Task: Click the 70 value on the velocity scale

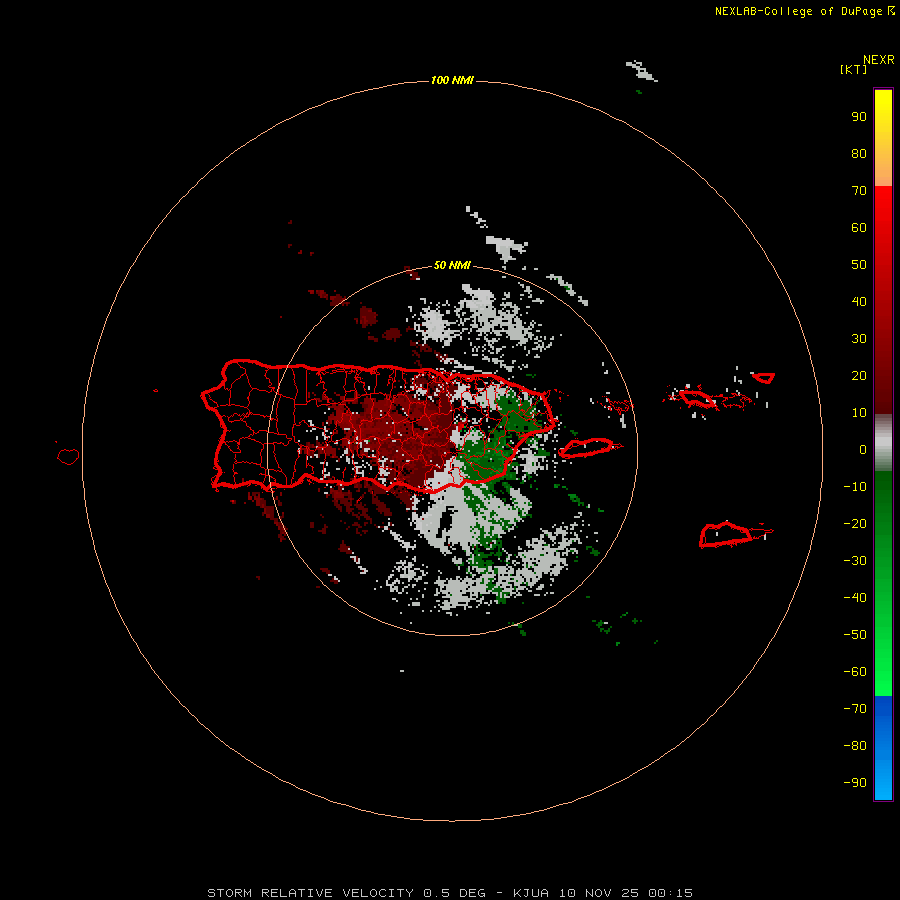Action: (859, 191)
